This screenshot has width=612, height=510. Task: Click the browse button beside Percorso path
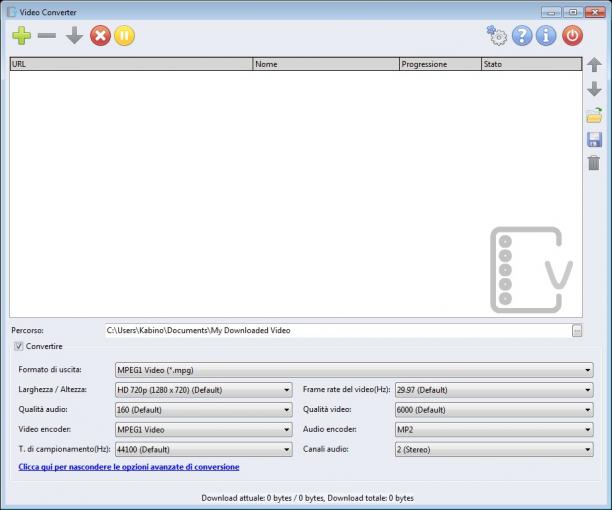[x=577, y=331]
